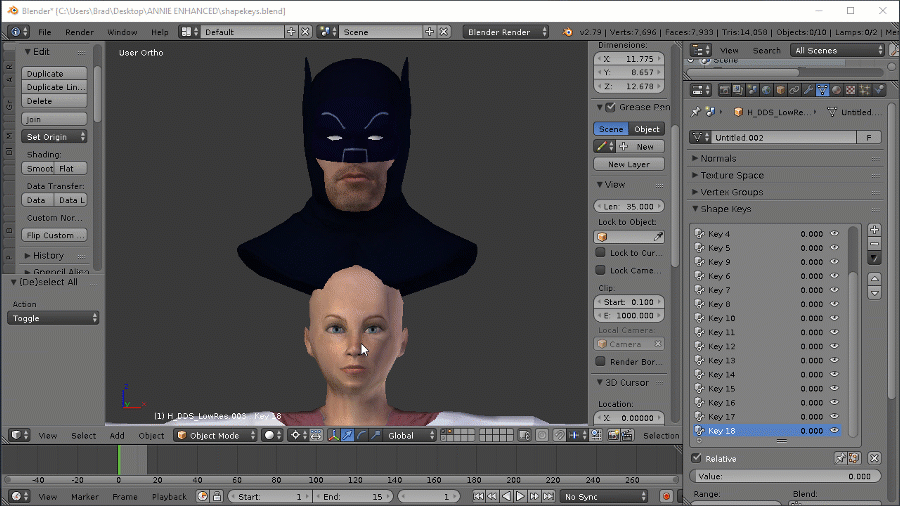
Task: Enable the Render Border checkbox
Action: point(600,361)
